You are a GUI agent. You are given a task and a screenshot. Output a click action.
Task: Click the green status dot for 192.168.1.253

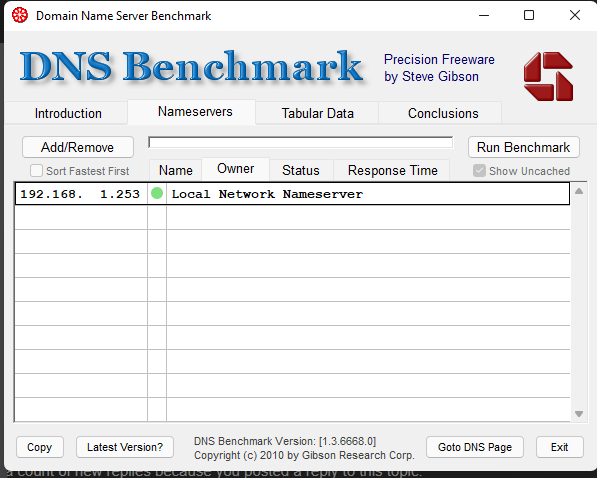(157, 193)
